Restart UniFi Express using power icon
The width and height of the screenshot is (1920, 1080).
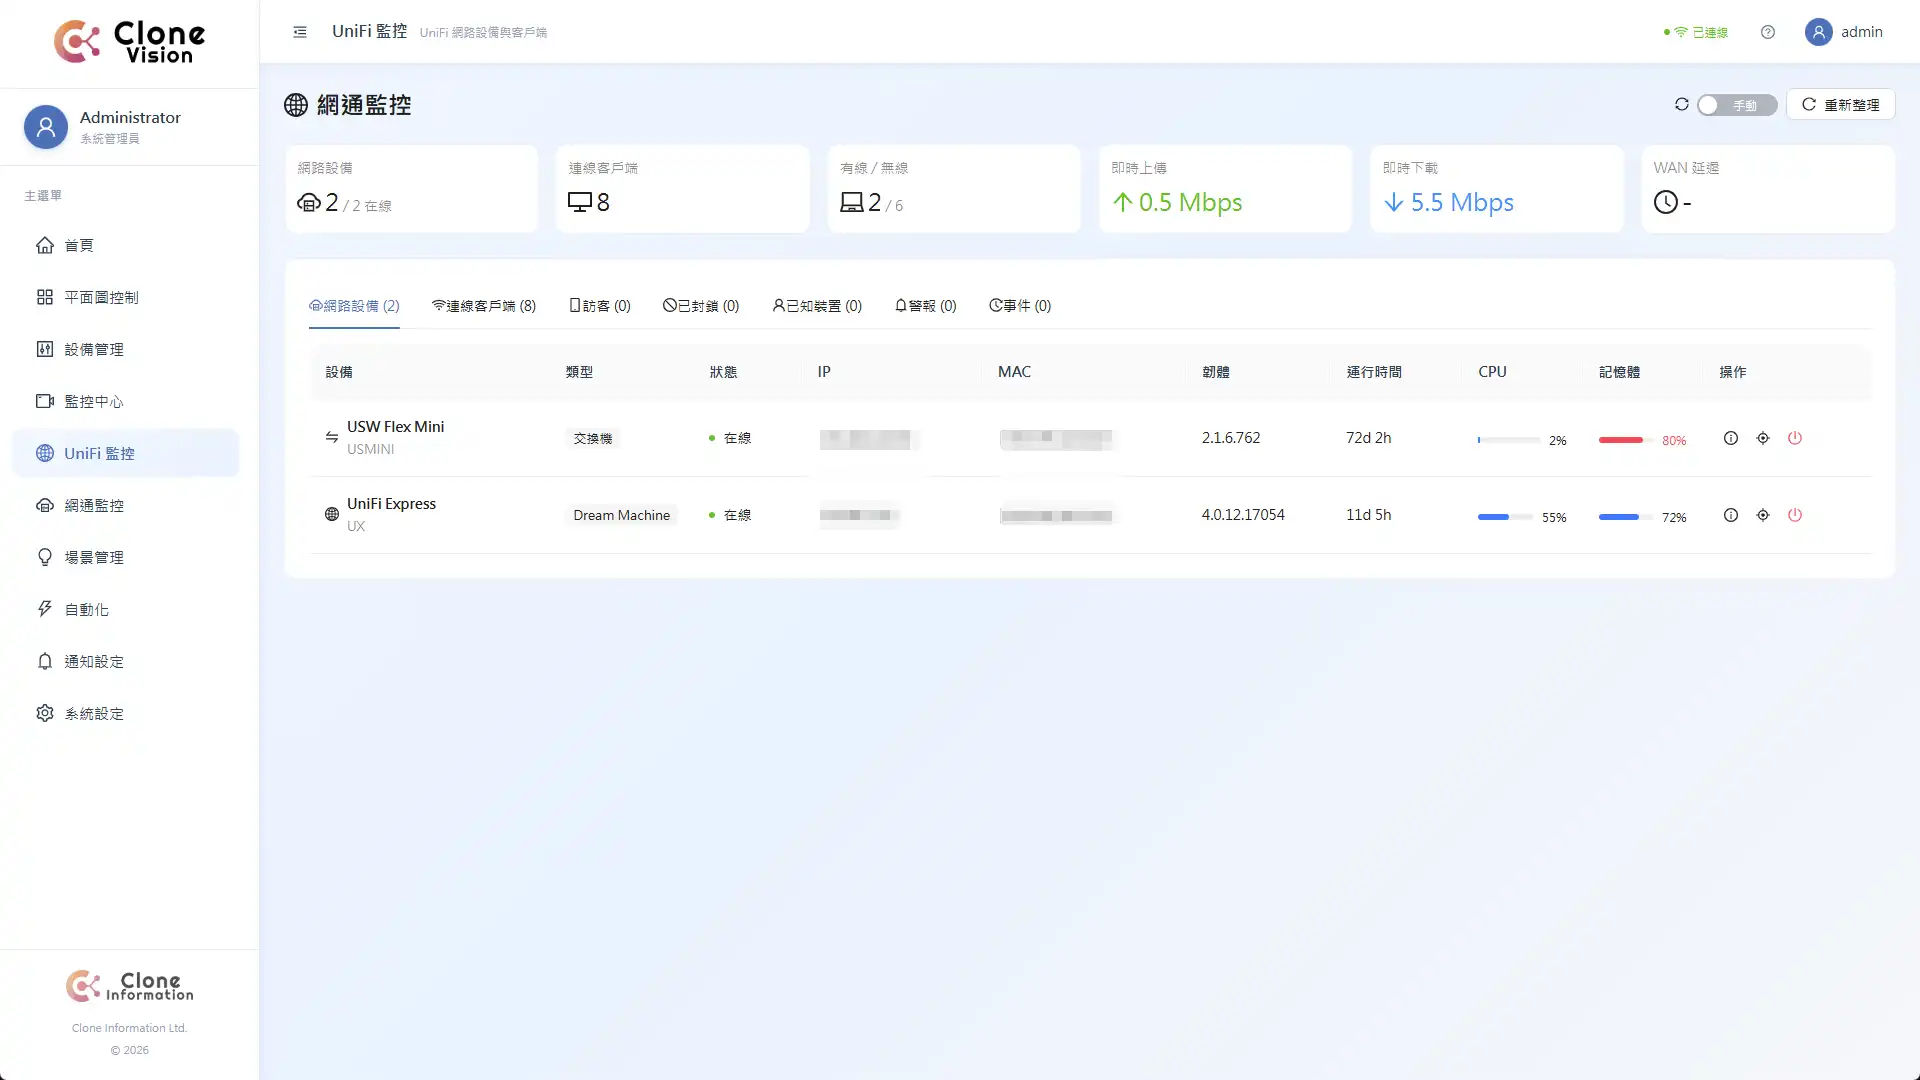(1795, 515)
